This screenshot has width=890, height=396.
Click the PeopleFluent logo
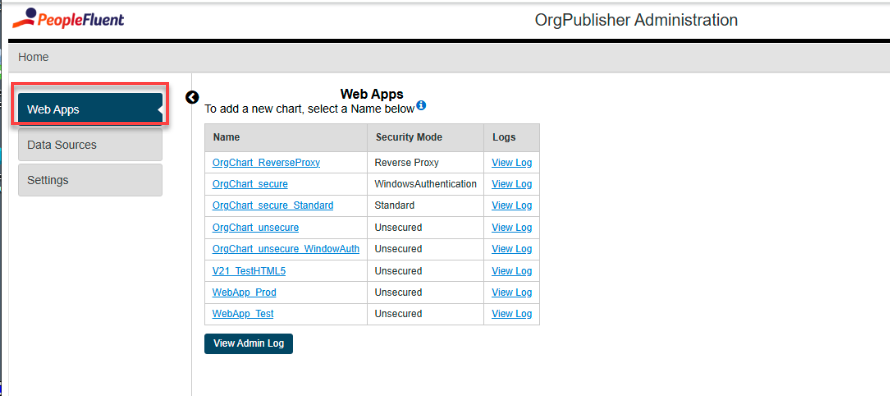tap(68, 19)
